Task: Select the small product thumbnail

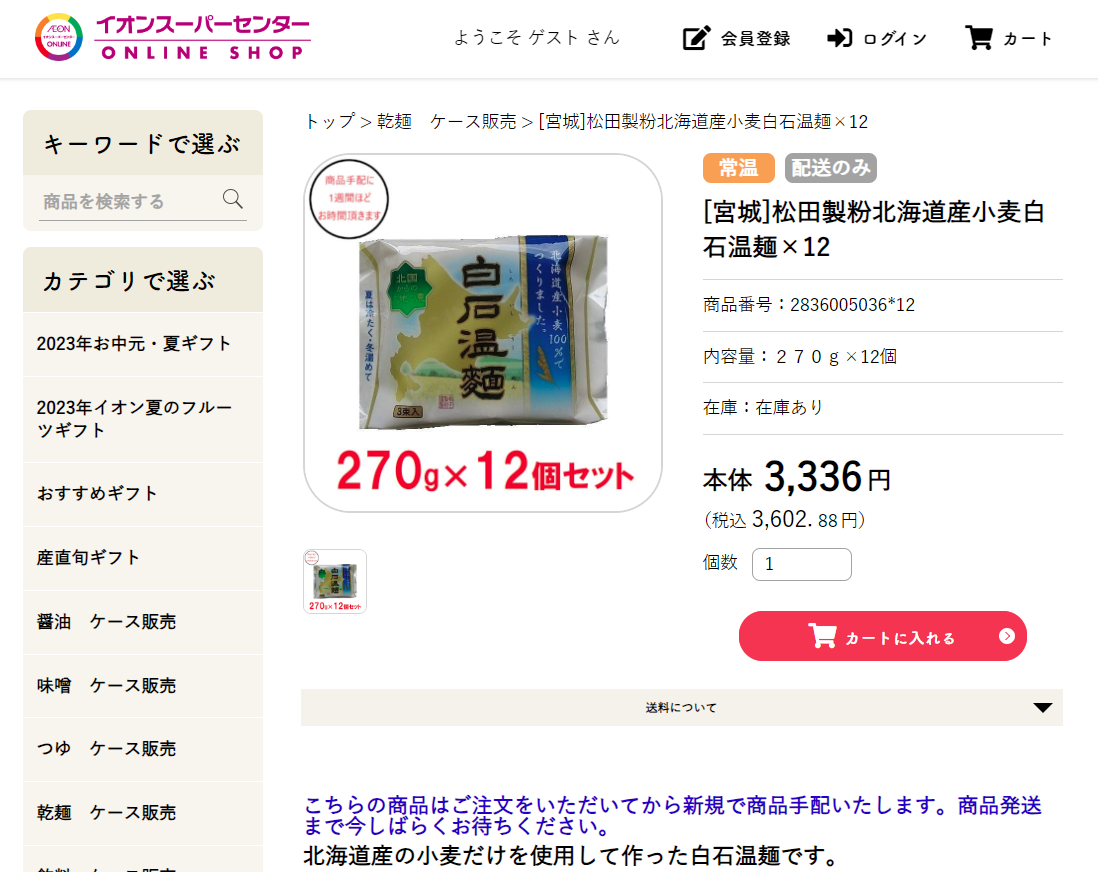Action: 335,581
